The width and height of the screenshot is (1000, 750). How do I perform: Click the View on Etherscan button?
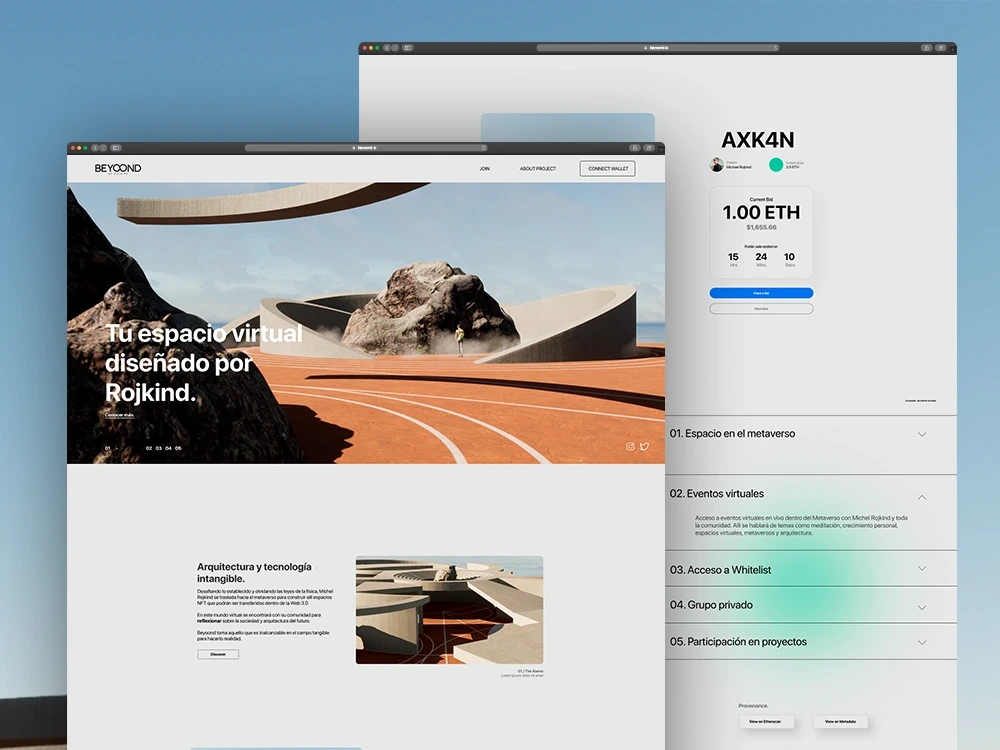[x=766, y=721]
